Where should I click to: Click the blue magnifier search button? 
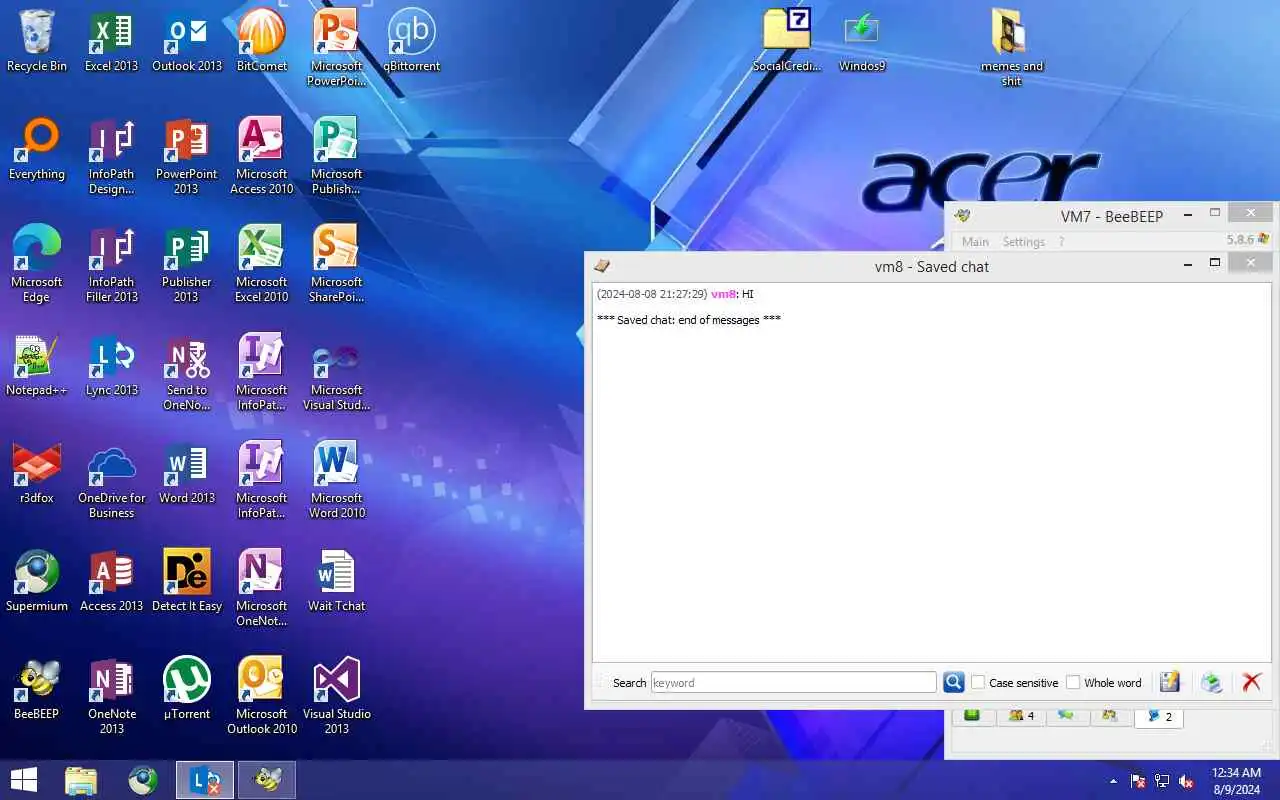coord(954,682)
